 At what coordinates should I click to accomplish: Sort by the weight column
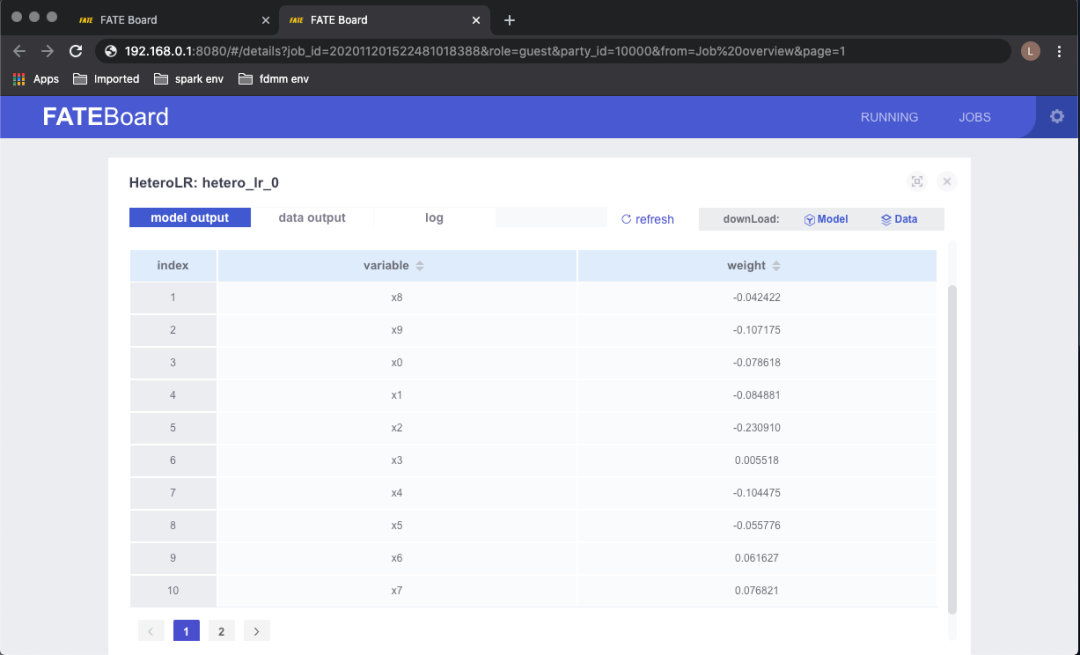(776, 266)
